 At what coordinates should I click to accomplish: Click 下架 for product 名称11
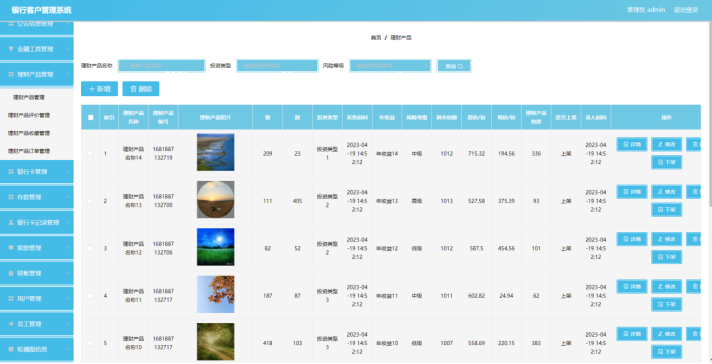pos(667,304)
